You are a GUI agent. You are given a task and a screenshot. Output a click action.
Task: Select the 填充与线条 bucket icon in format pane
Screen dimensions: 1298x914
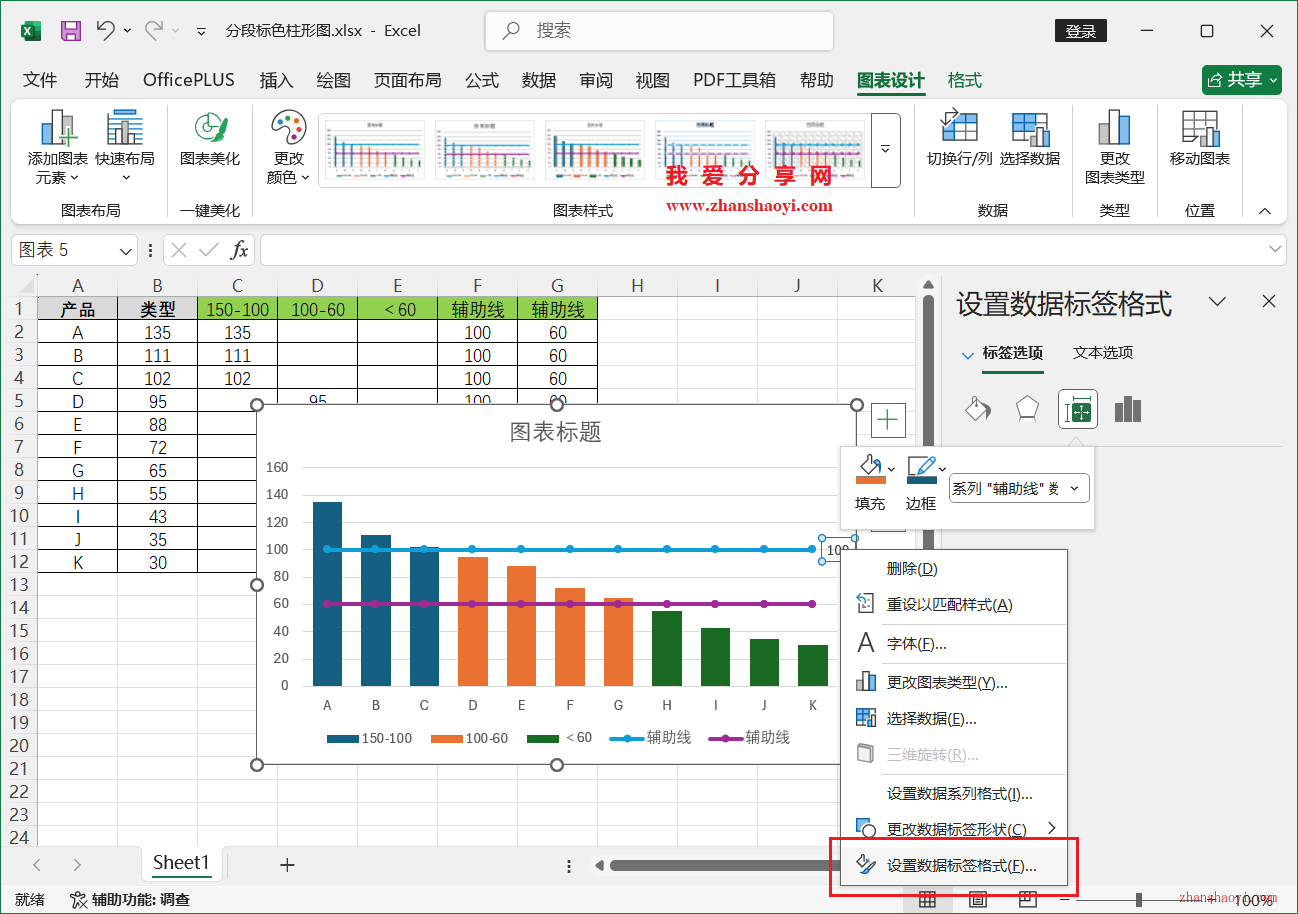[977, 409]
